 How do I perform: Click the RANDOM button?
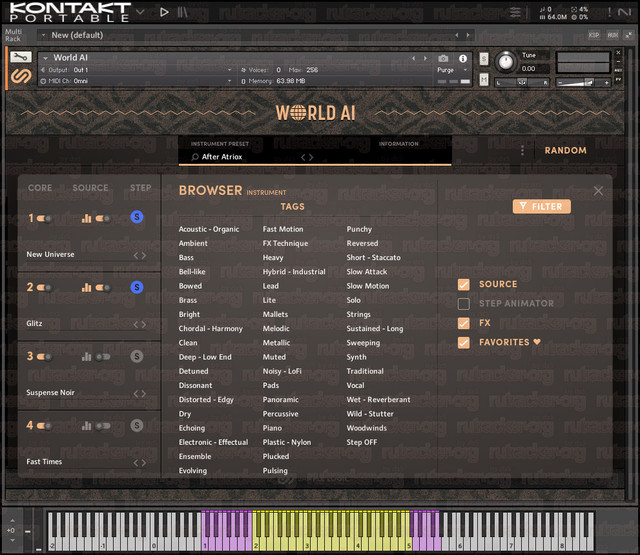point(565,150)
